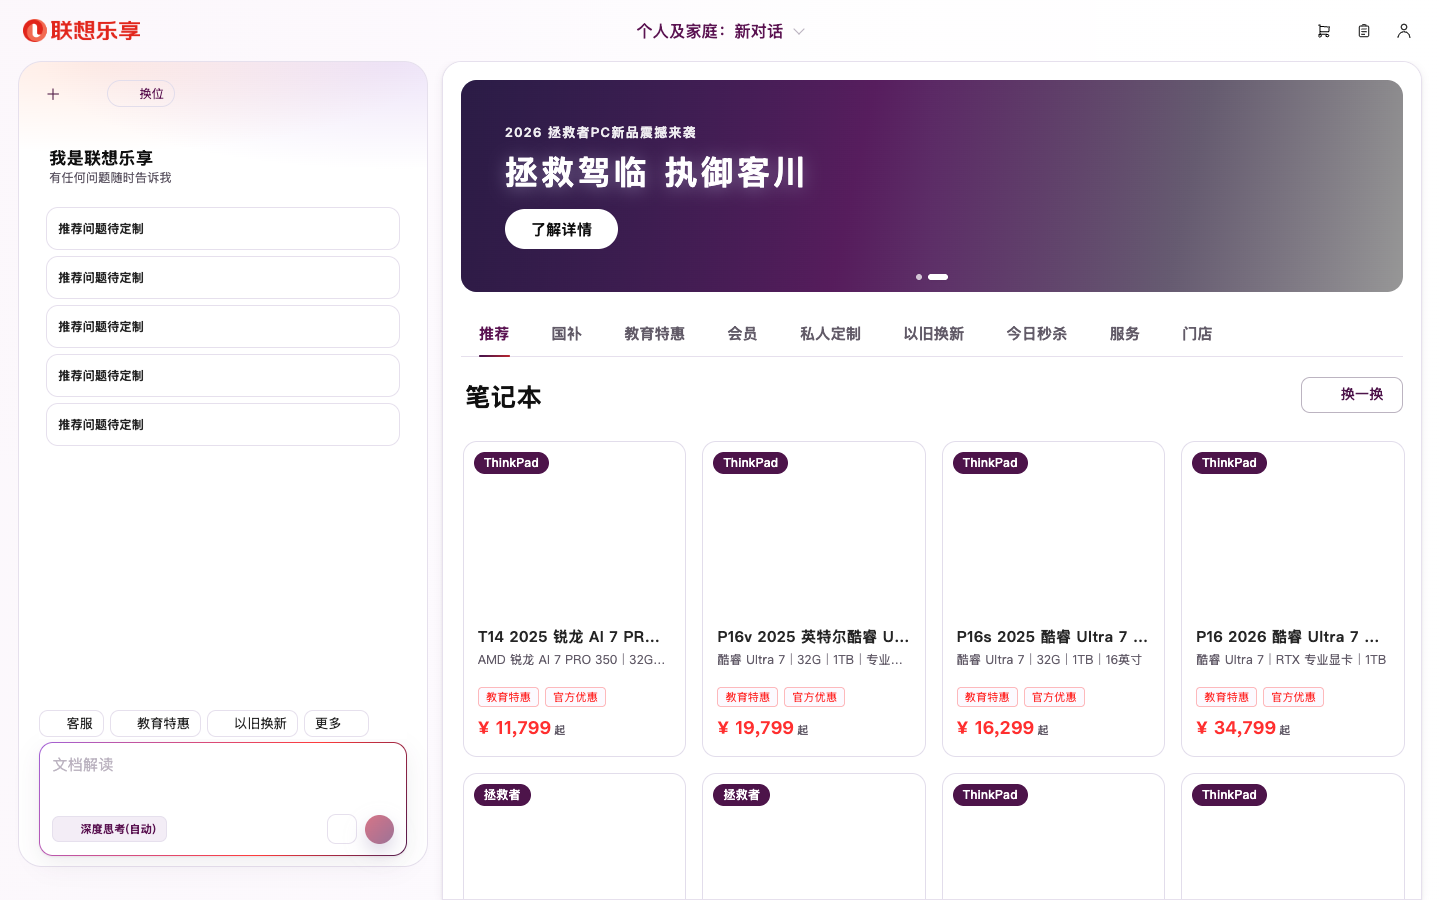The width and height of the screenshot is (1440, 900).
Task: Click the square button beside the send button
Action: pos(342,829)
